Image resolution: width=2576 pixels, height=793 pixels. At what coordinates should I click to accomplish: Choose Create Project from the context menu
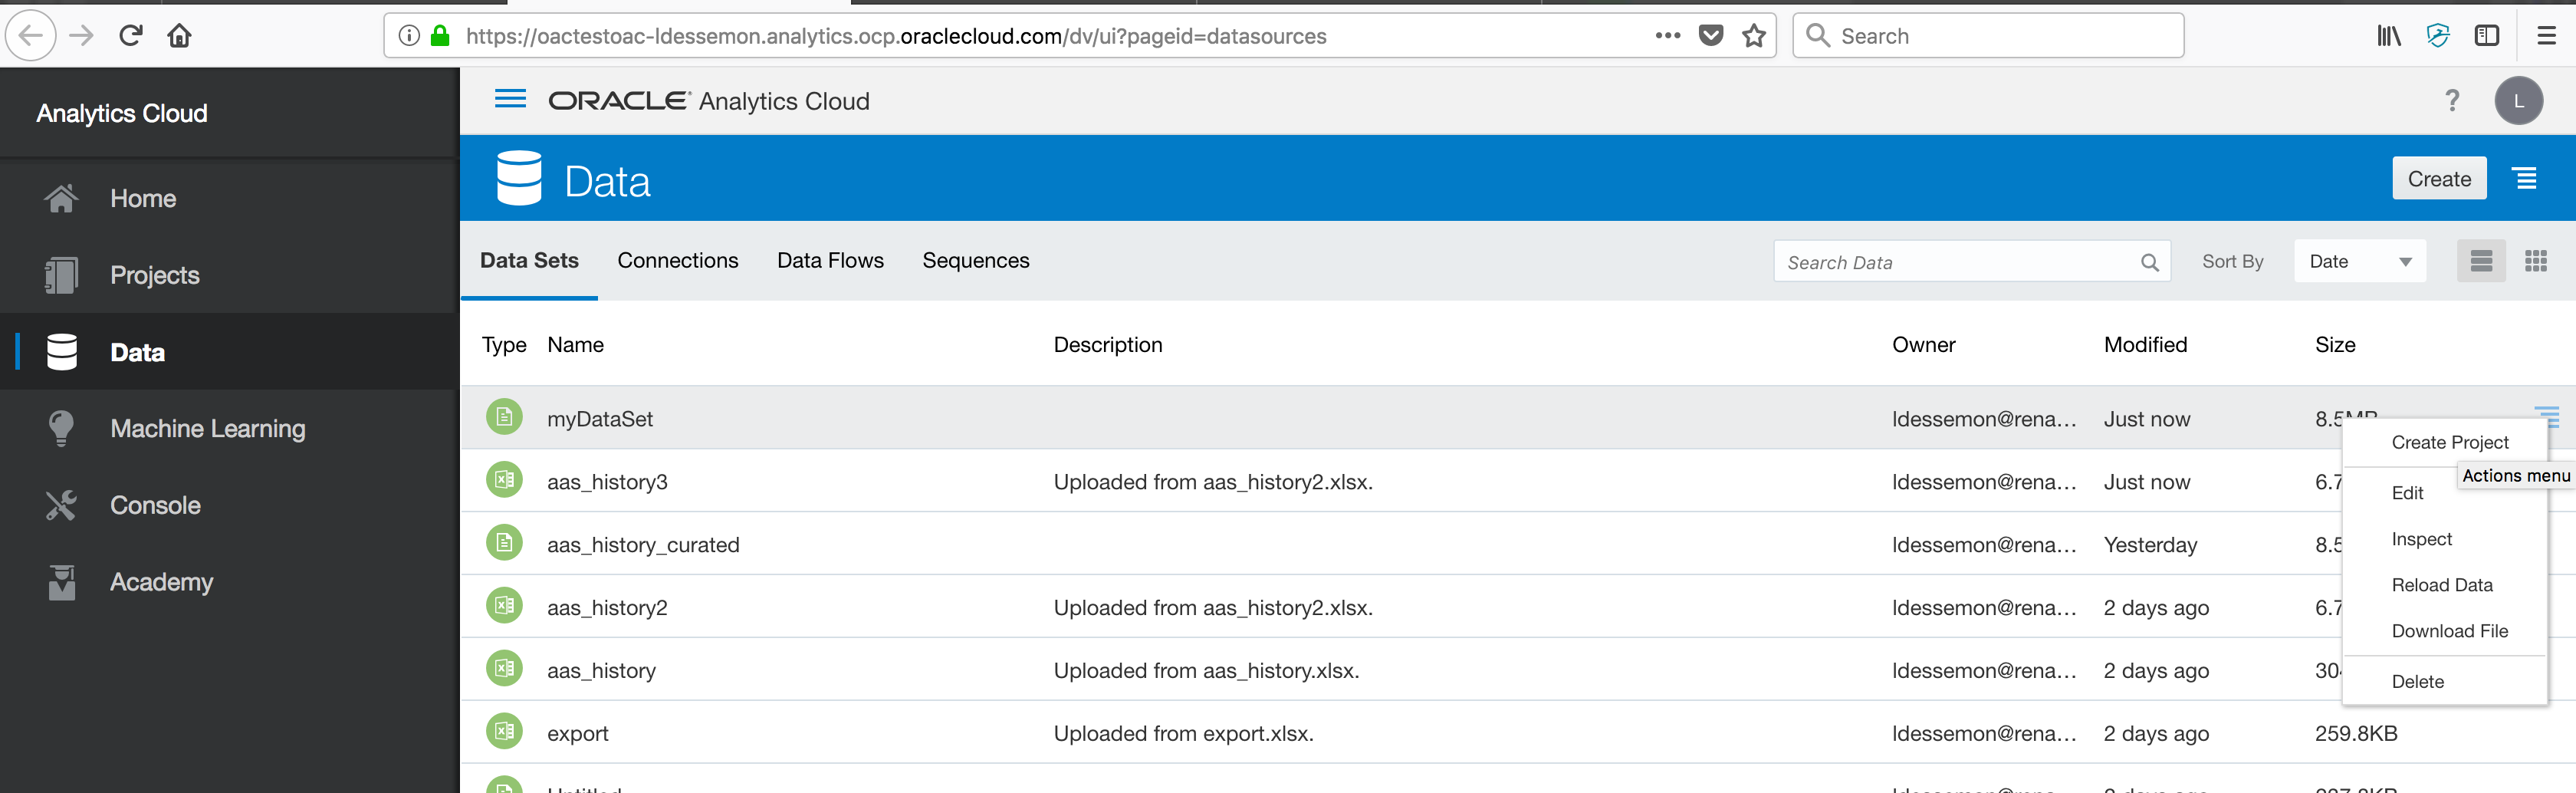(x=2449, y=442)
